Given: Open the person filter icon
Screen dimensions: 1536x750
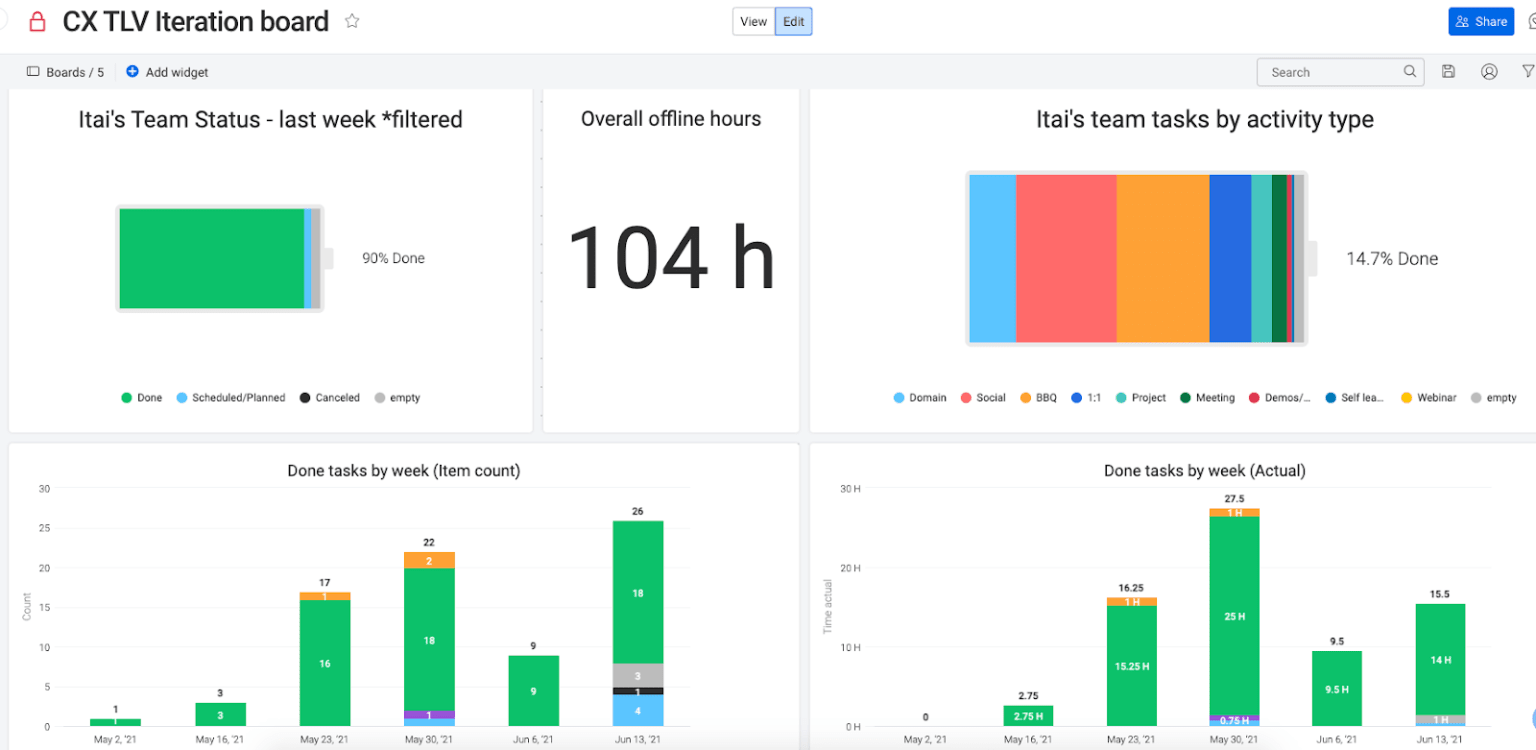Looking at the screenshot, I should pyautogui.click(x=1489, y=72).
